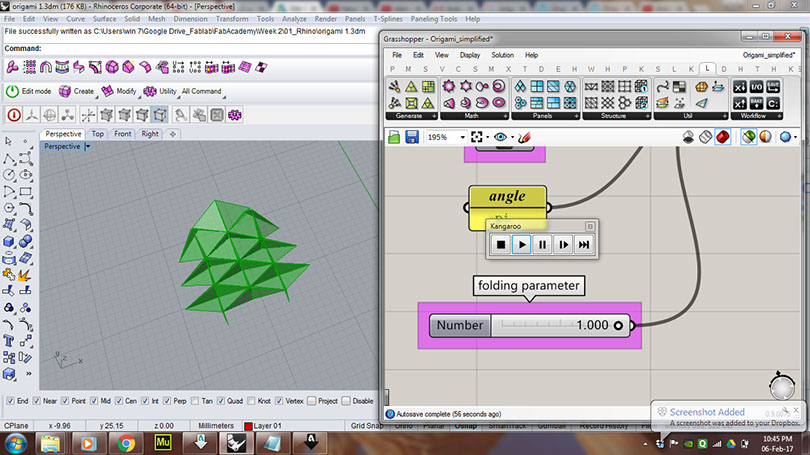
Task: Open the Rhino Analyze menu
Action: [294, 19]
